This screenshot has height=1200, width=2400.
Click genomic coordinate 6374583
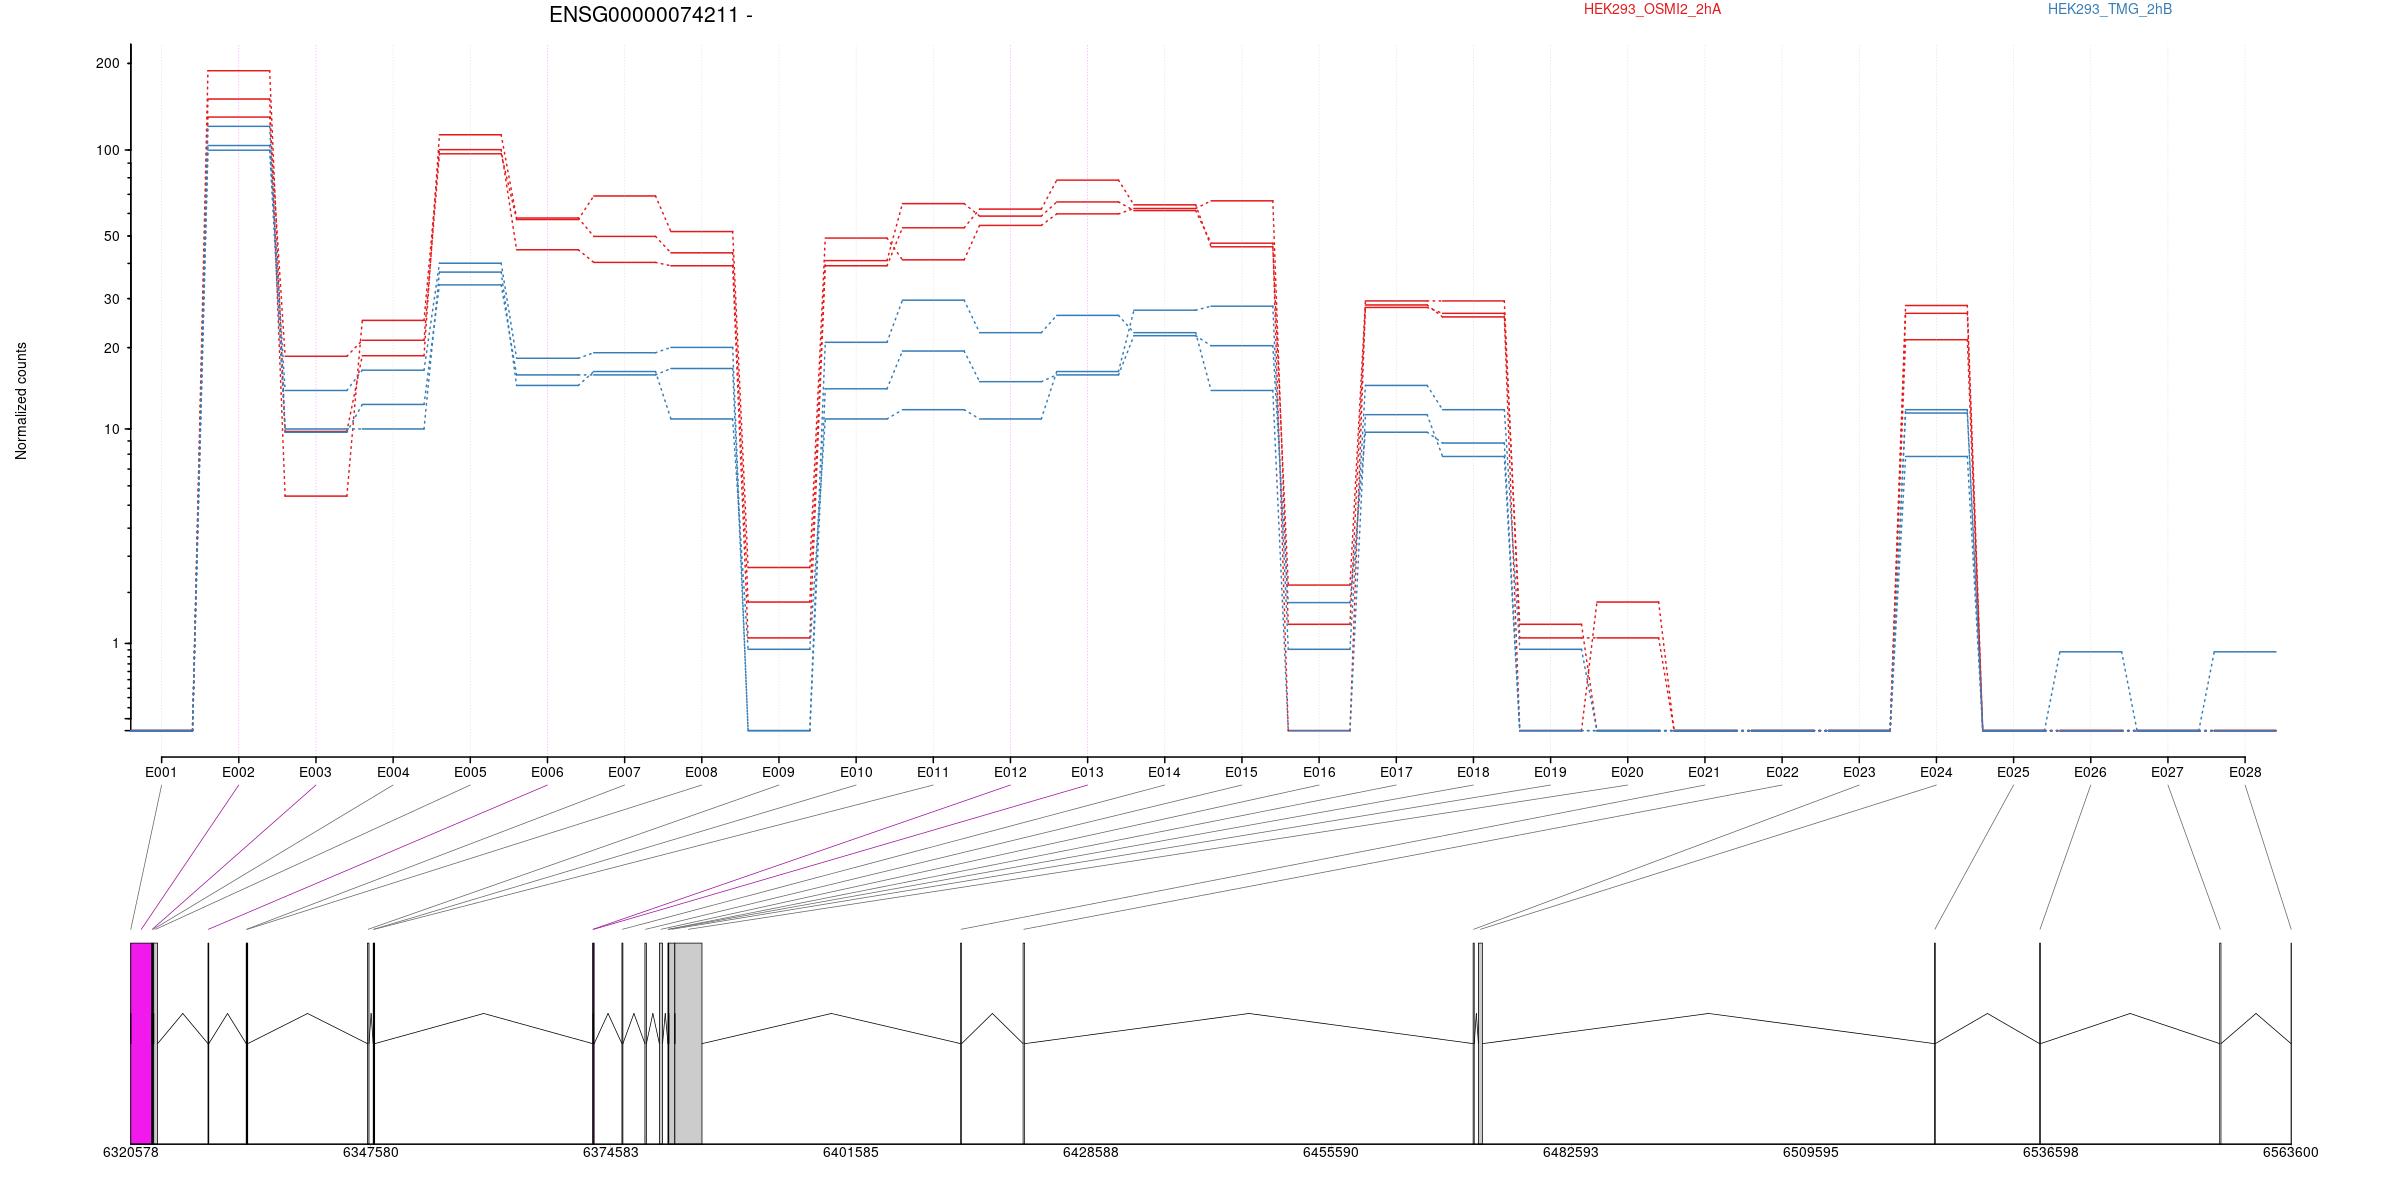(x=610, y=1152)
